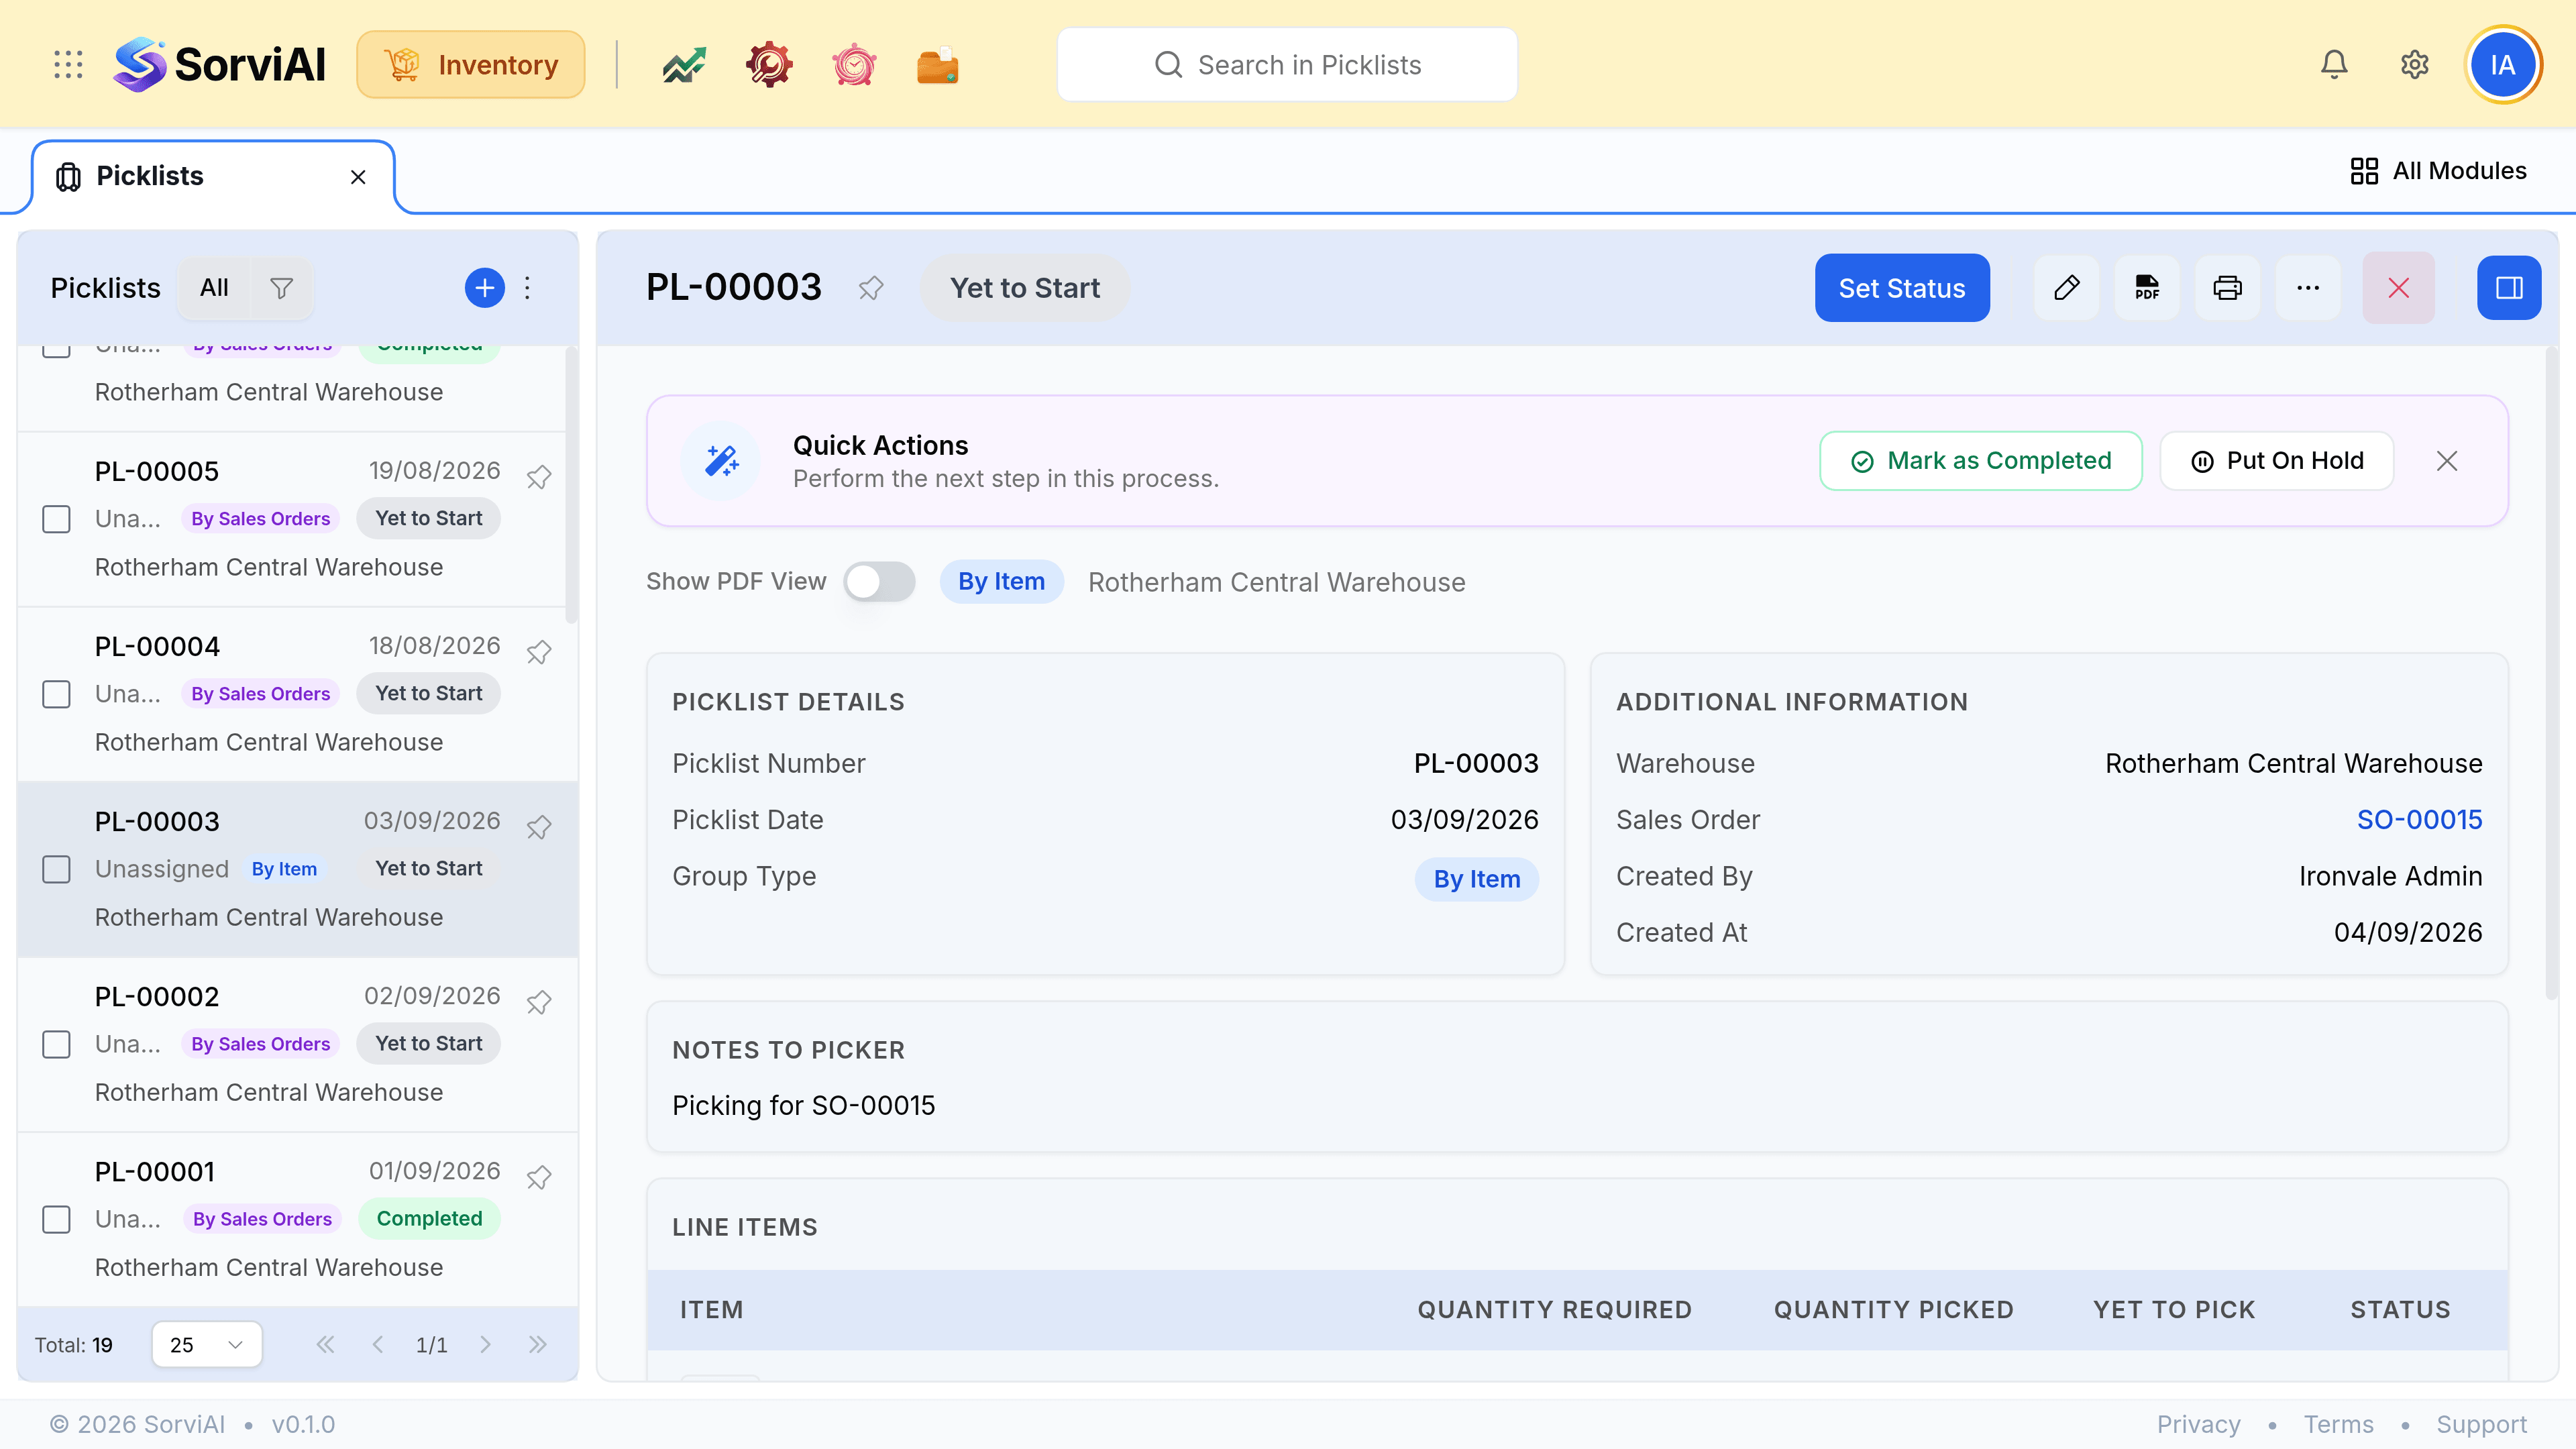Open notifications bell
The width and height of the screenshot is (2576, 1449).
(2334, 65)
